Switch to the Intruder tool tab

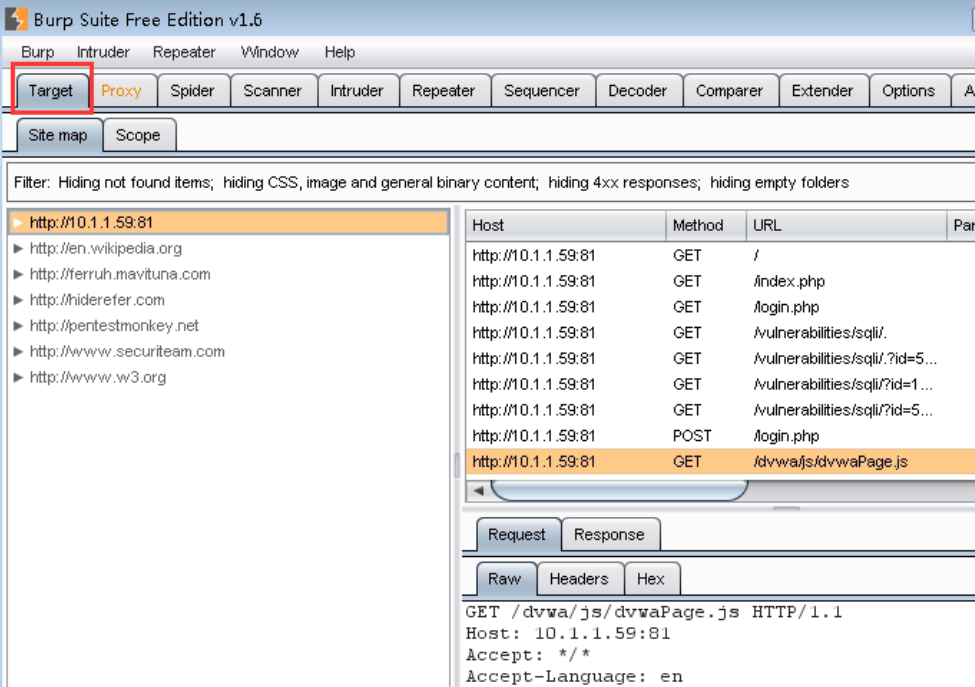click(x=356, y=91)
